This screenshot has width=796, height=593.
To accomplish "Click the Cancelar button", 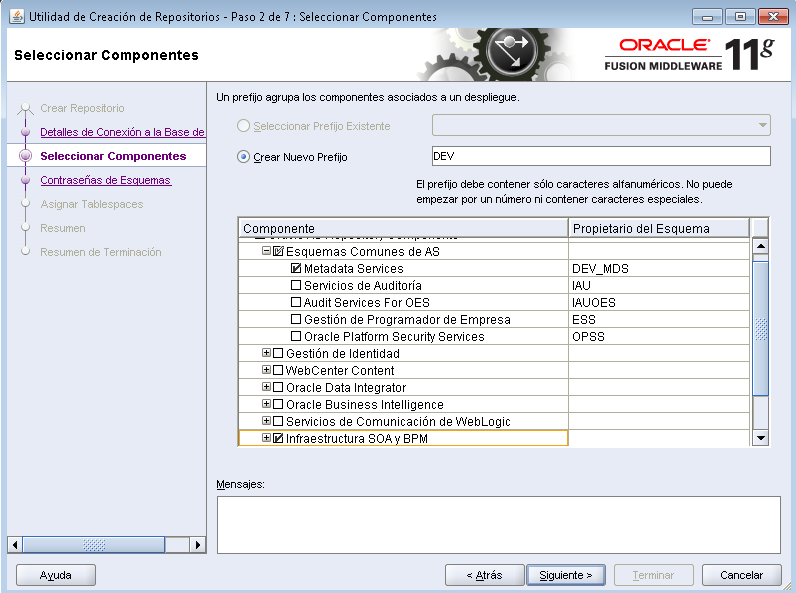I will [x=741, y=575].
